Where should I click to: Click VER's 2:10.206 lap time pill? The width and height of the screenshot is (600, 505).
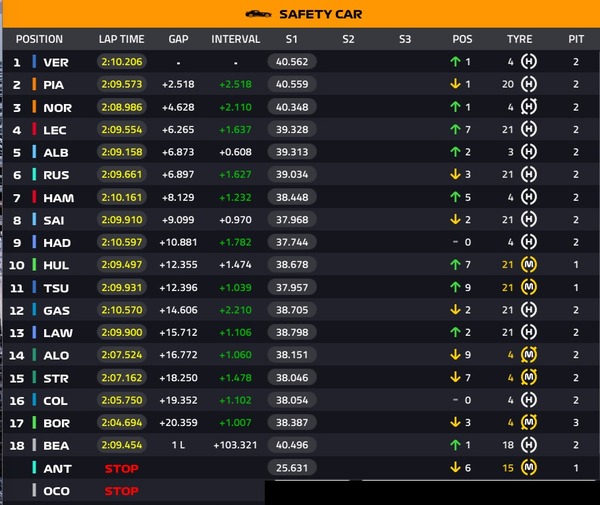pyautogui.click(x=122, y=62)
